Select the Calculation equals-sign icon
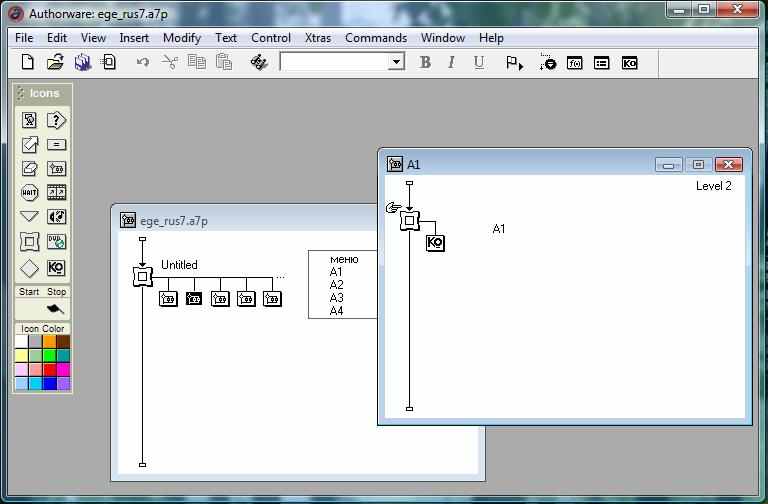 click(x=56, y=144)
